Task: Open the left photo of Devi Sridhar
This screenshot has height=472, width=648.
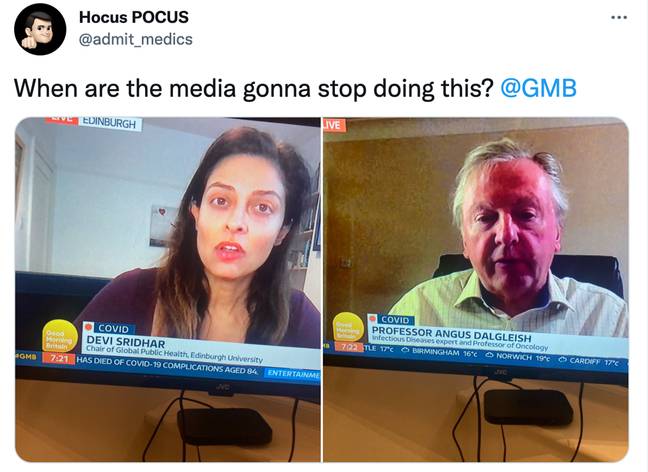Action: tap(168, 289)
